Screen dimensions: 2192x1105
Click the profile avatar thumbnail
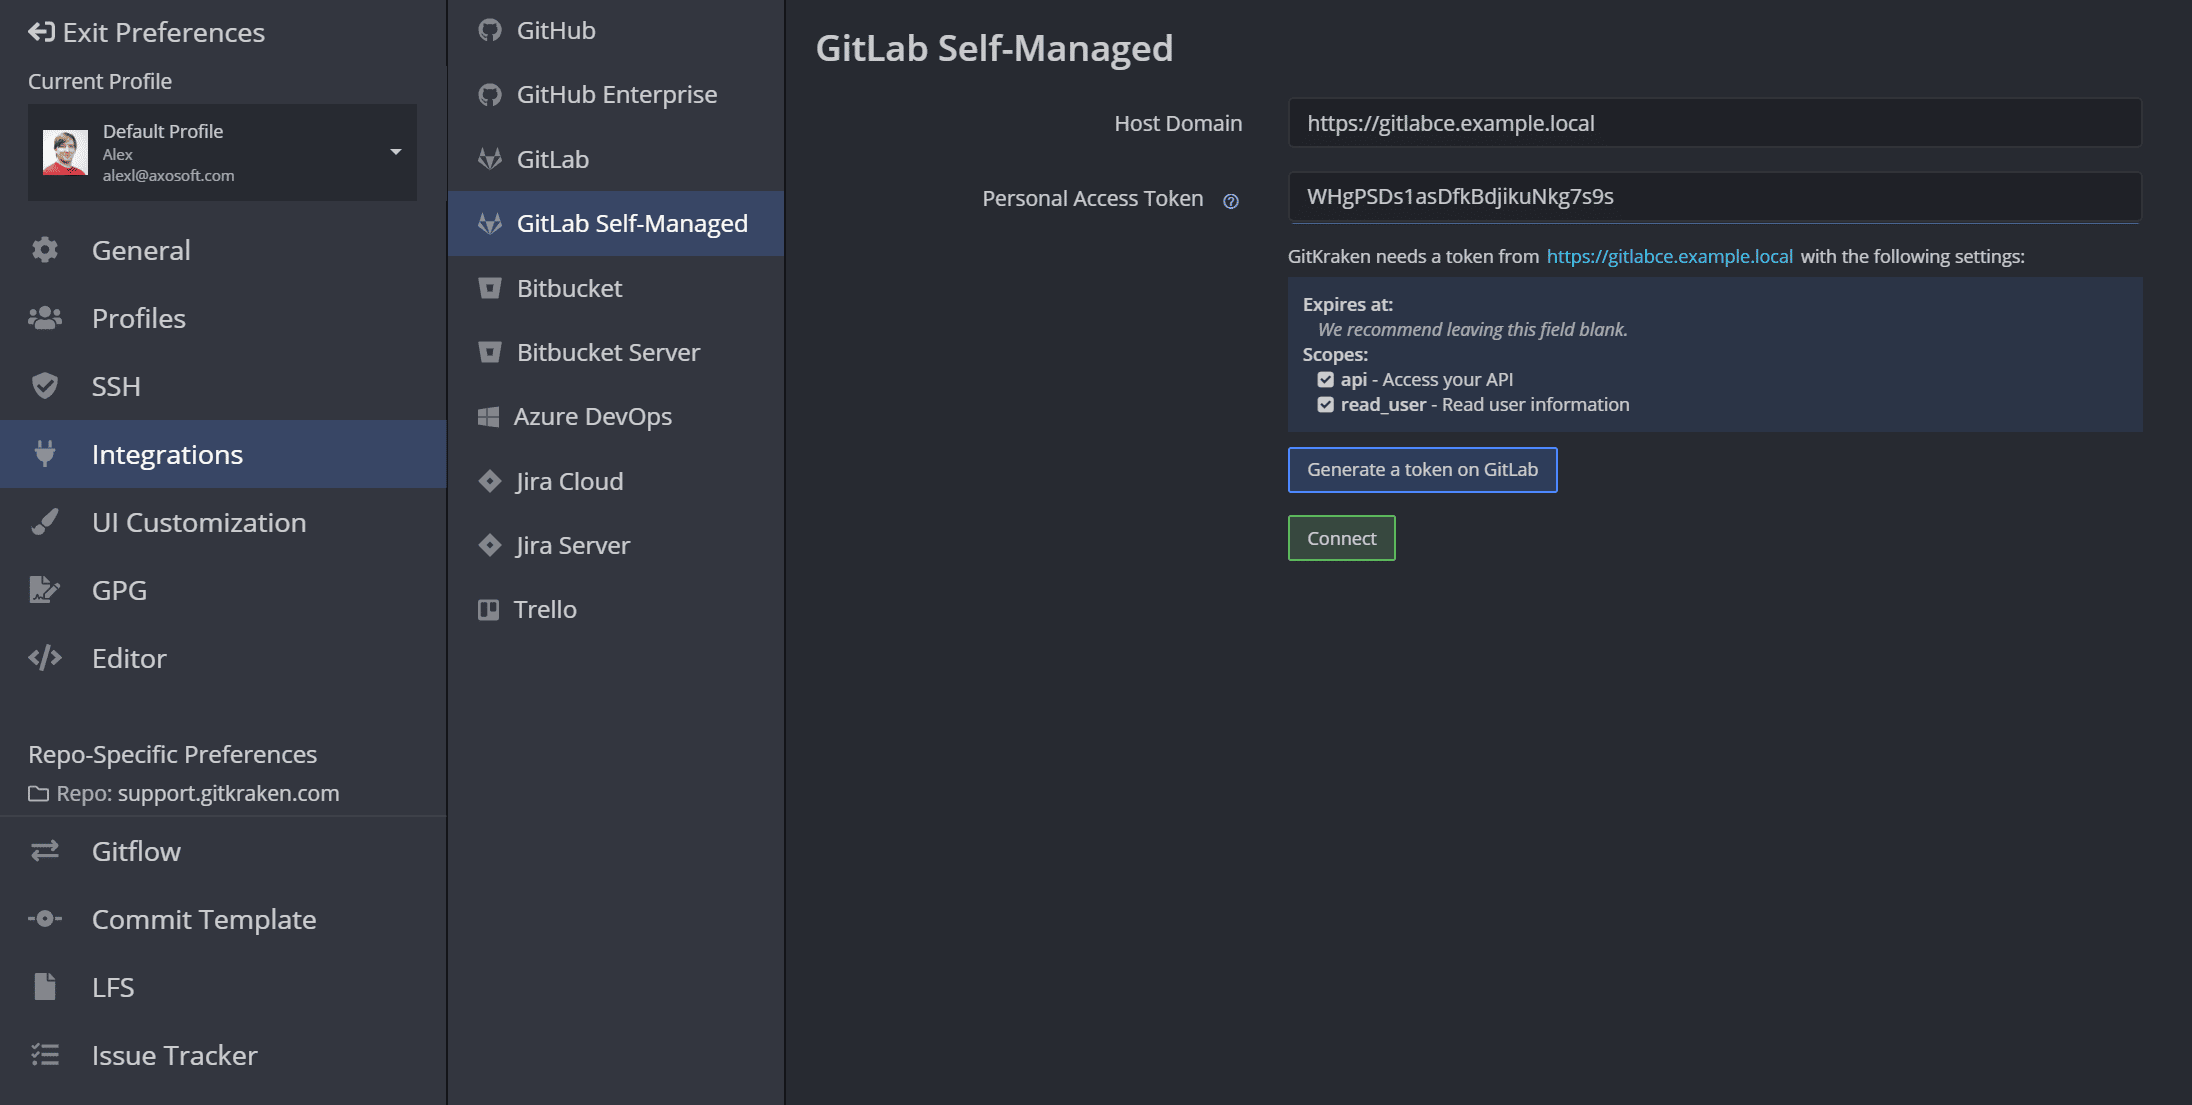point(65,153)
